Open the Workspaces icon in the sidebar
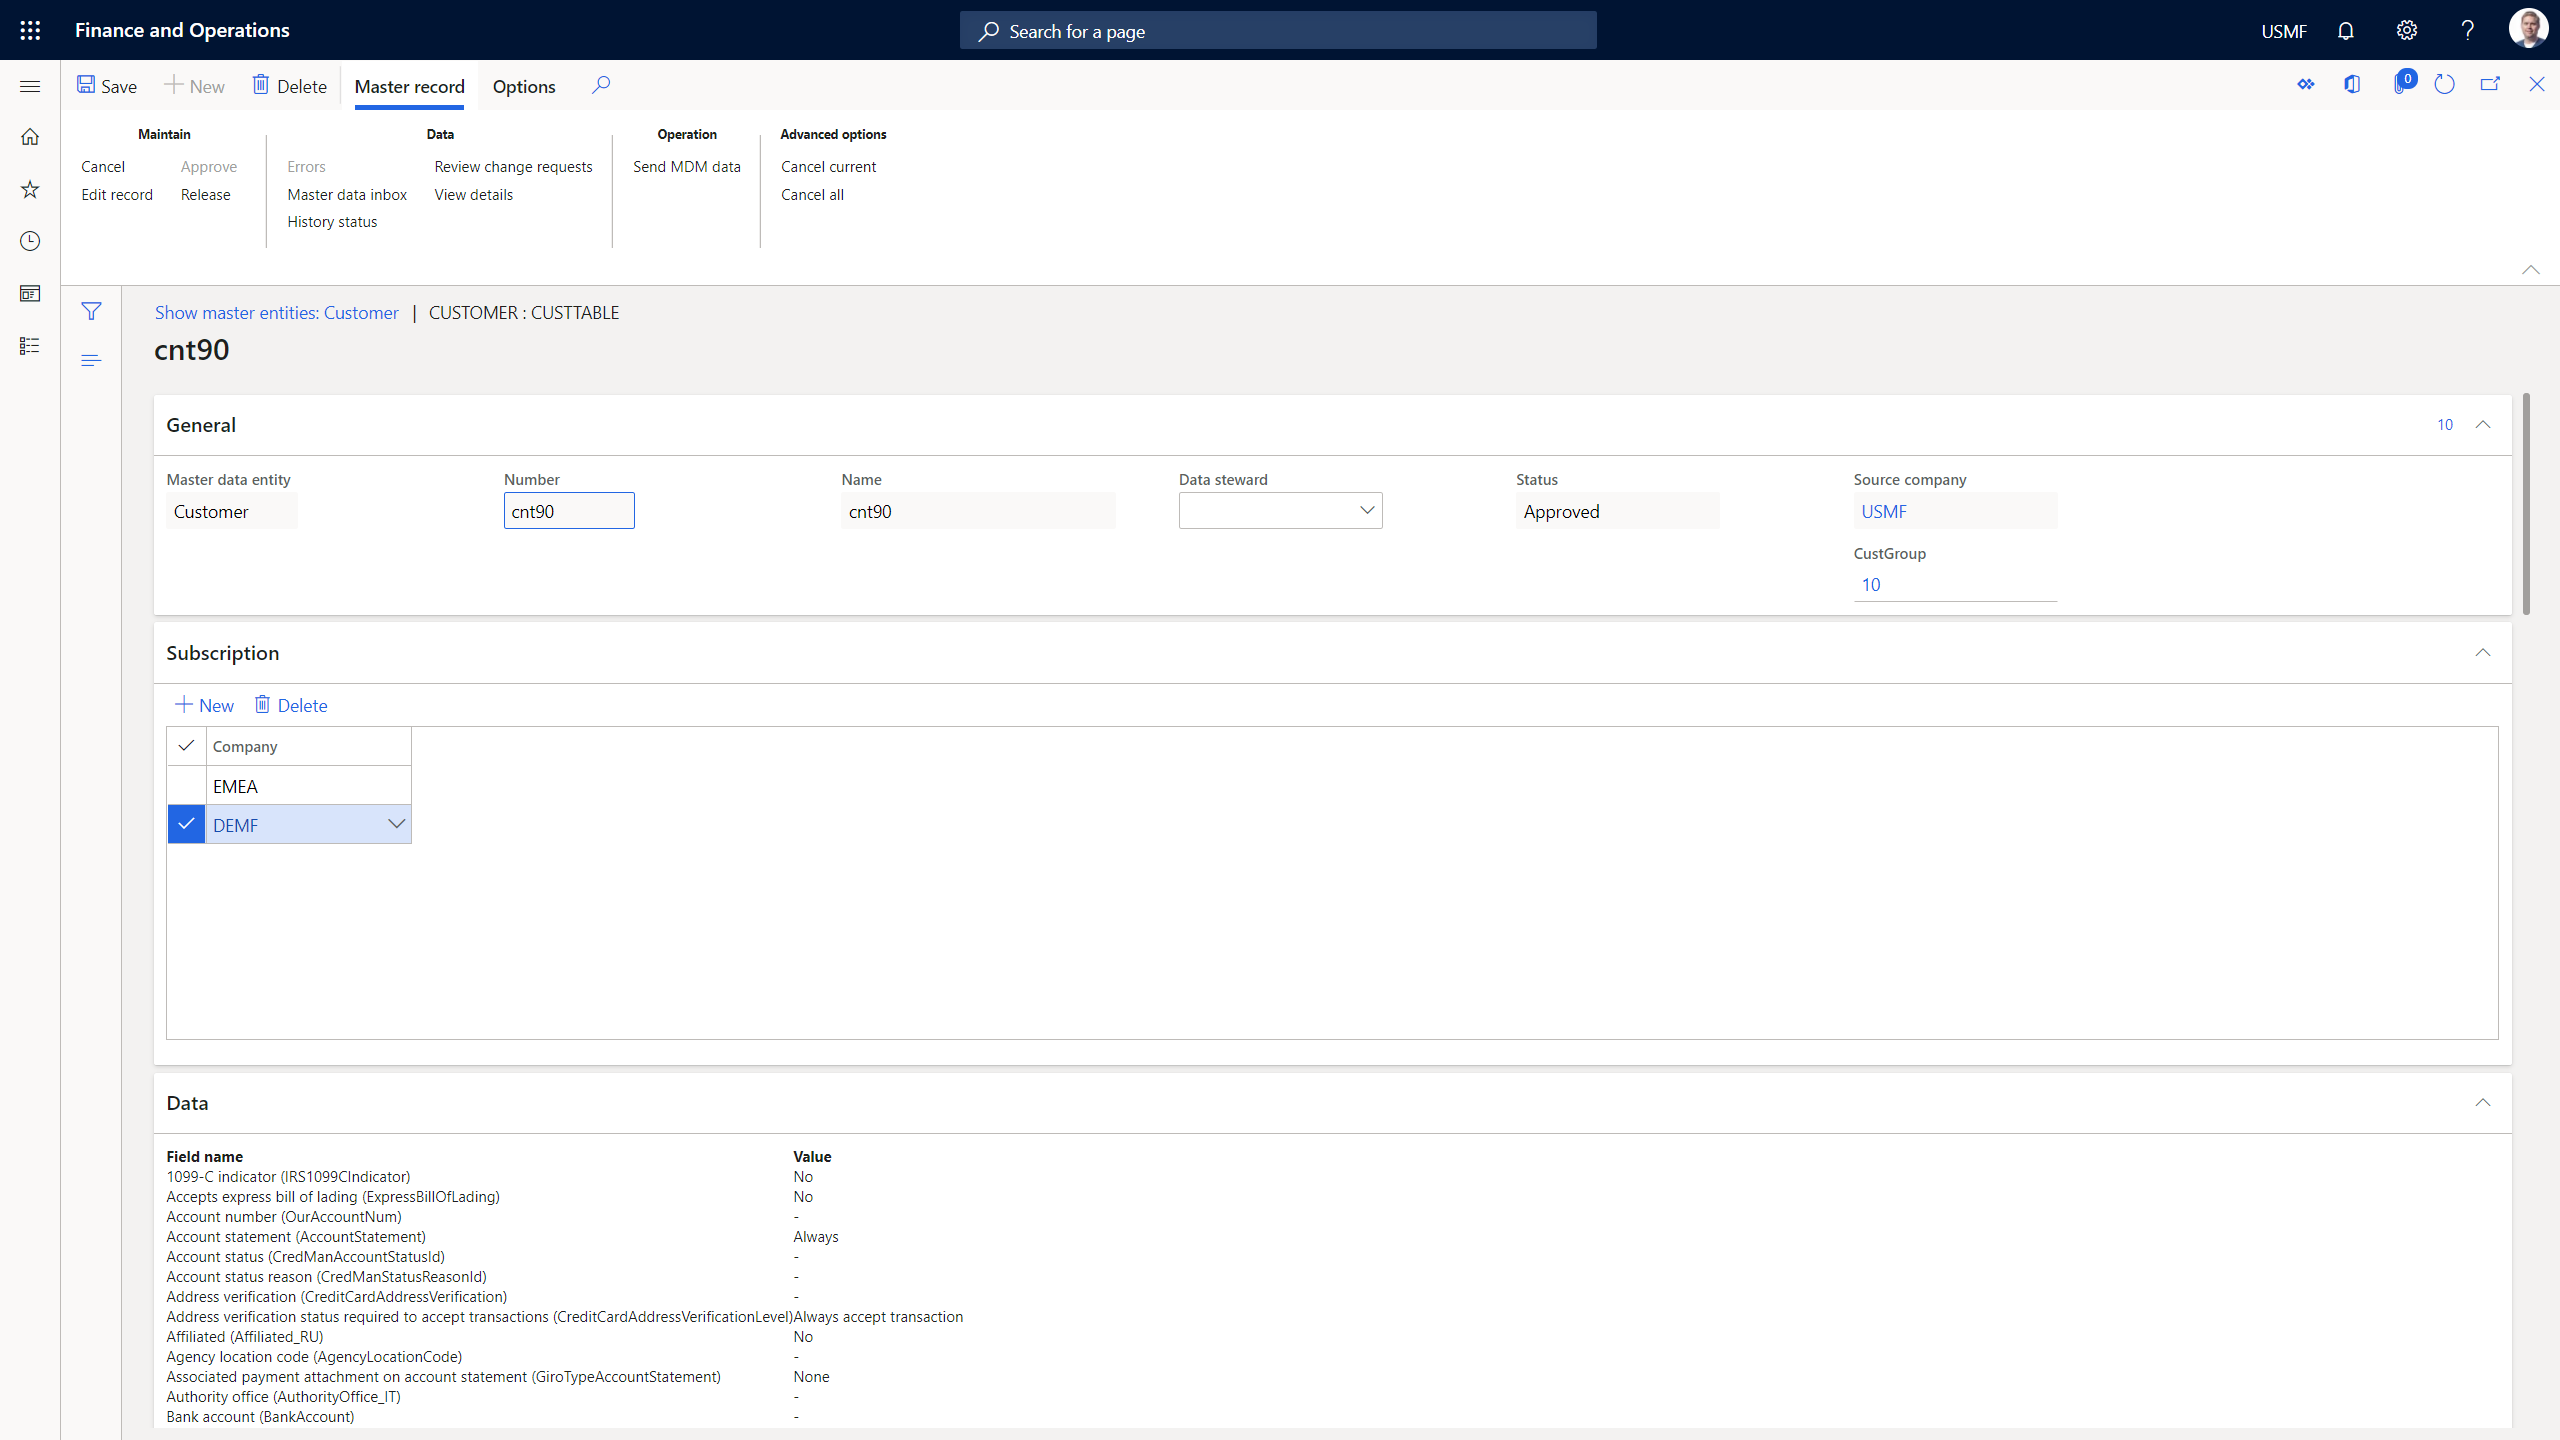The height and width of the screenshot is (1440, 2560). (x=30, y=294)
